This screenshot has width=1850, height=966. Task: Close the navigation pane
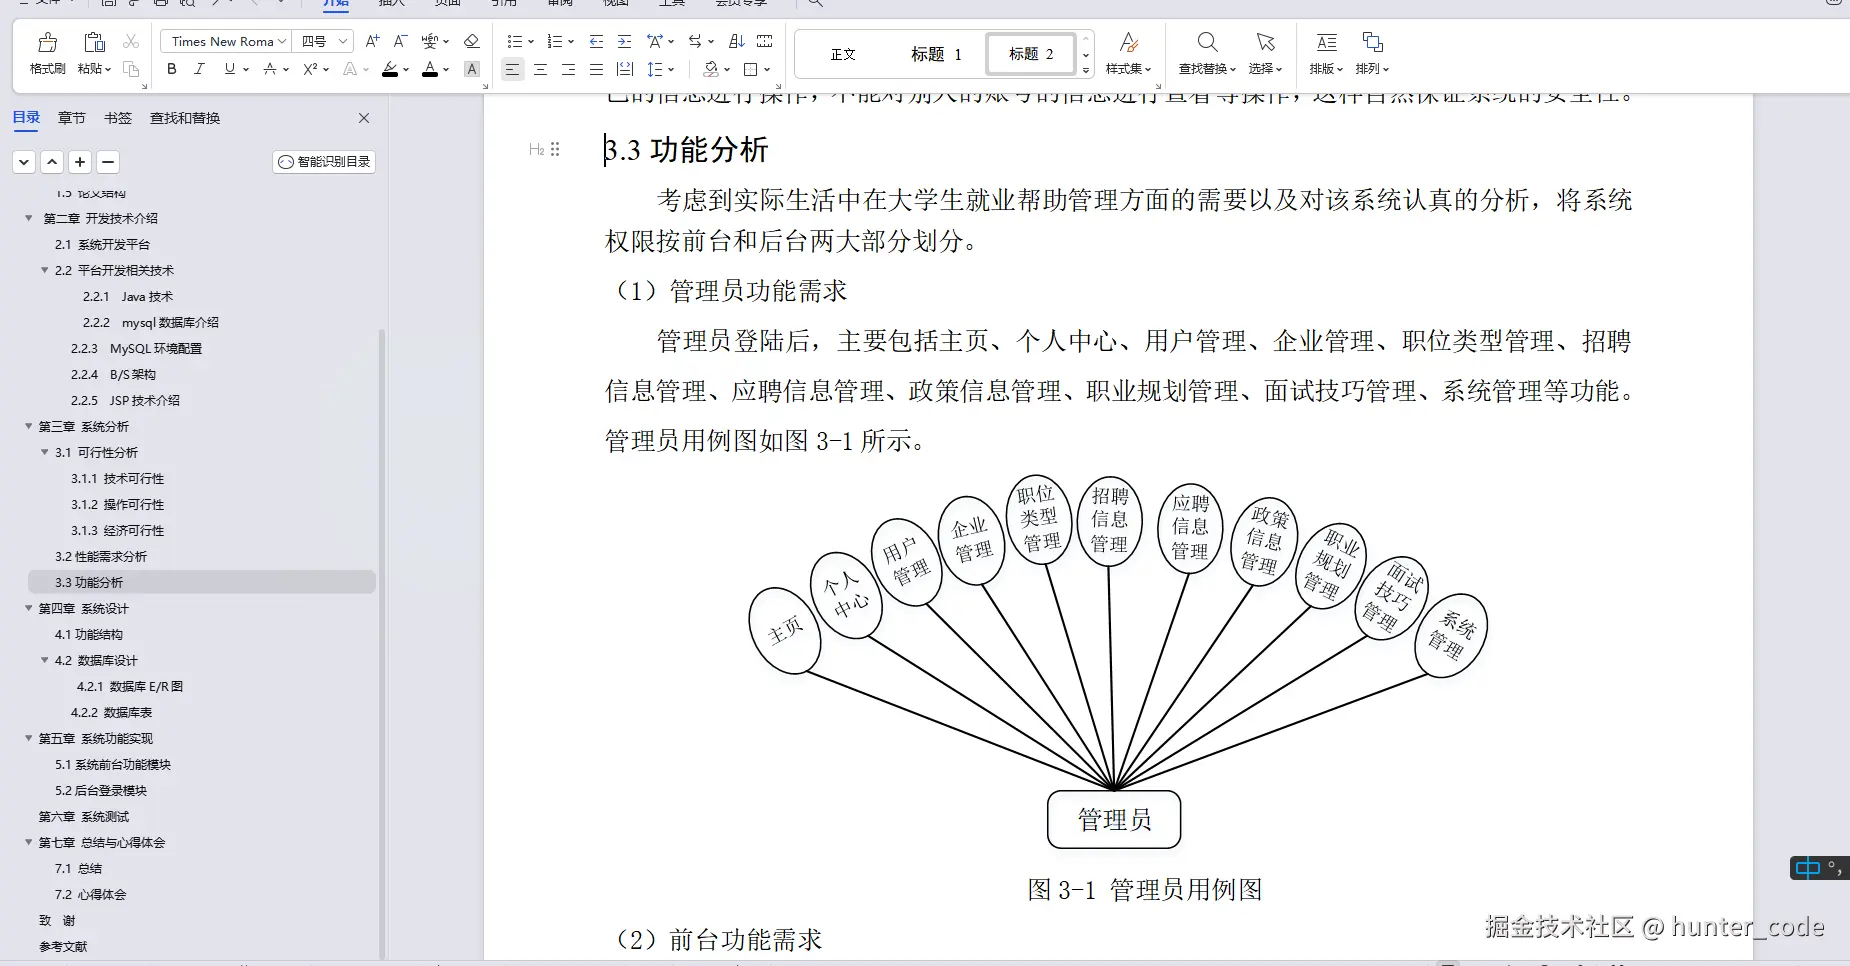(x=364, y=118)
